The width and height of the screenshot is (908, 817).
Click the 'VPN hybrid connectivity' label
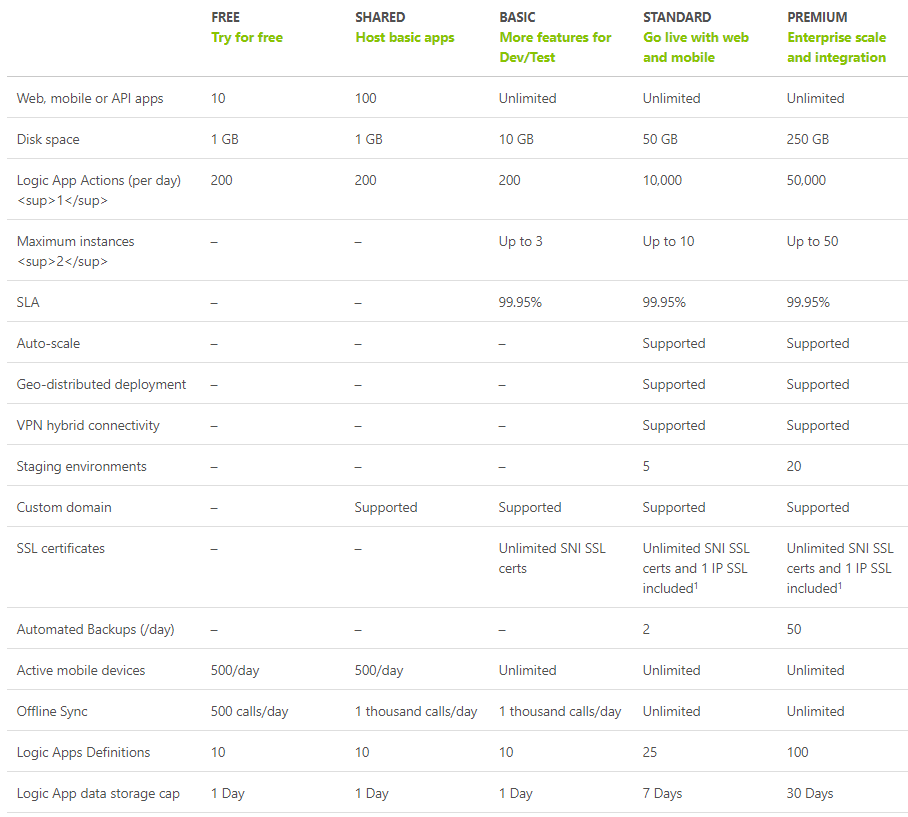[88, 426]
